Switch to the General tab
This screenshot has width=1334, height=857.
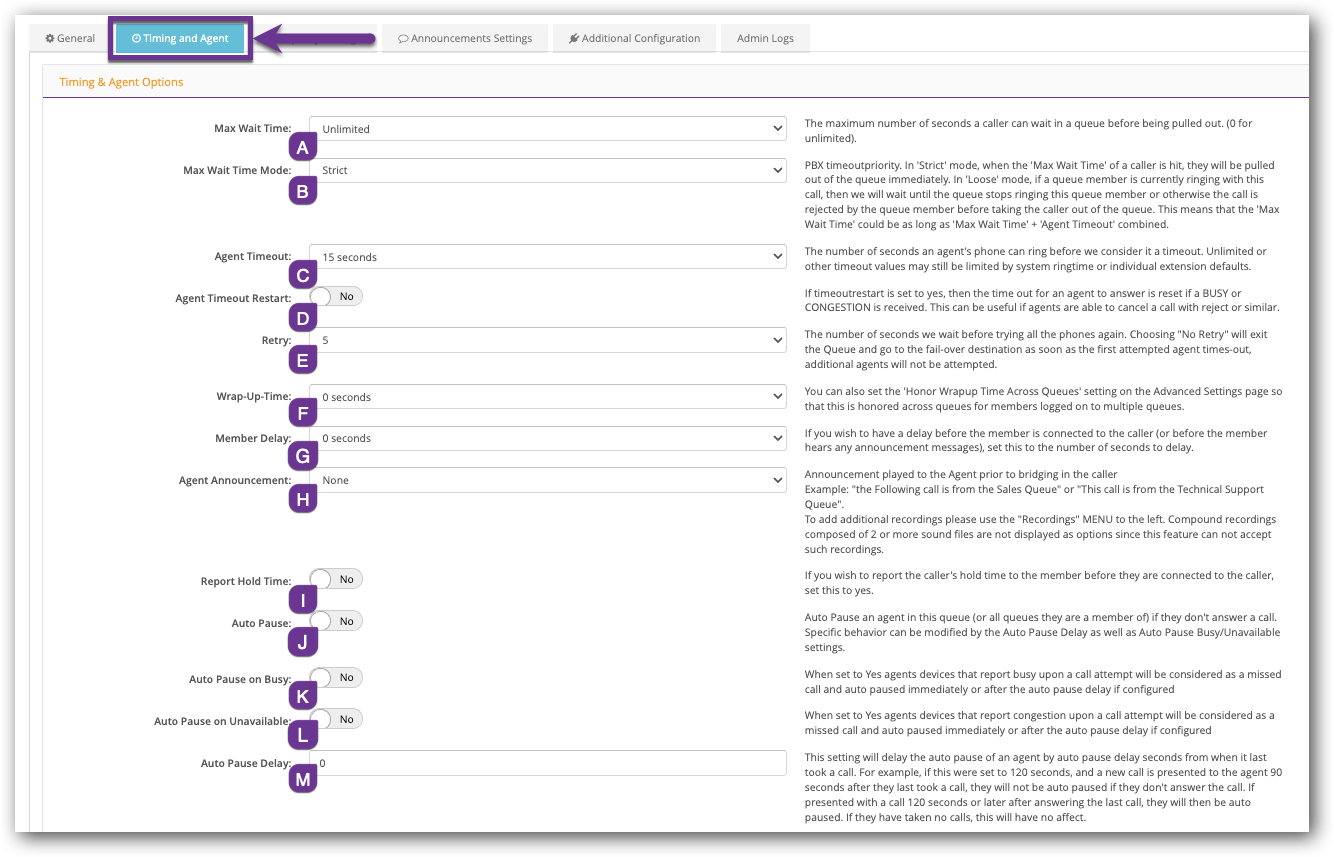[x=68, y=38]
